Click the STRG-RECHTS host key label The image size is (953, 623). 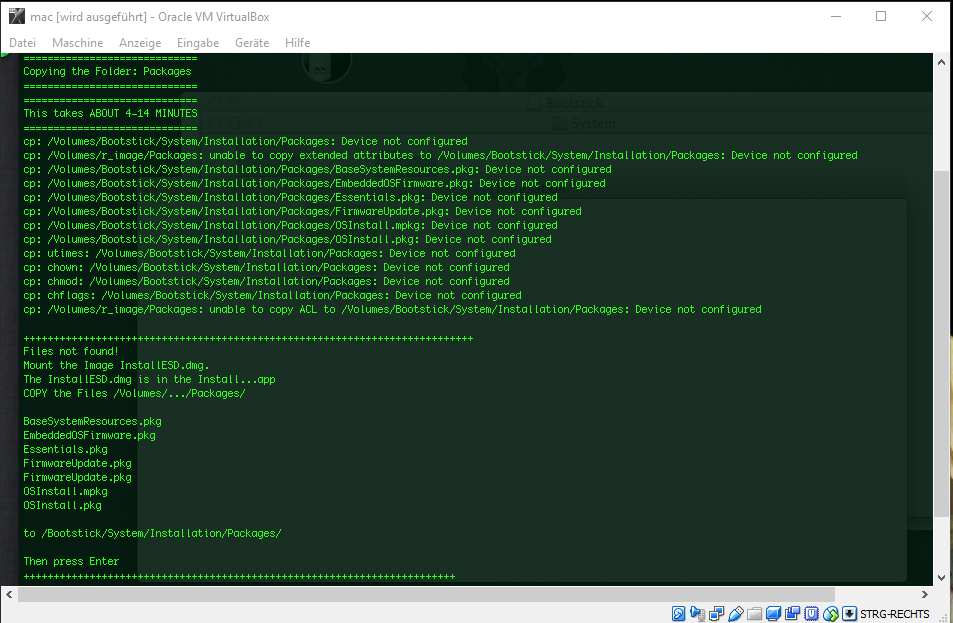click(x=894, y=614)
